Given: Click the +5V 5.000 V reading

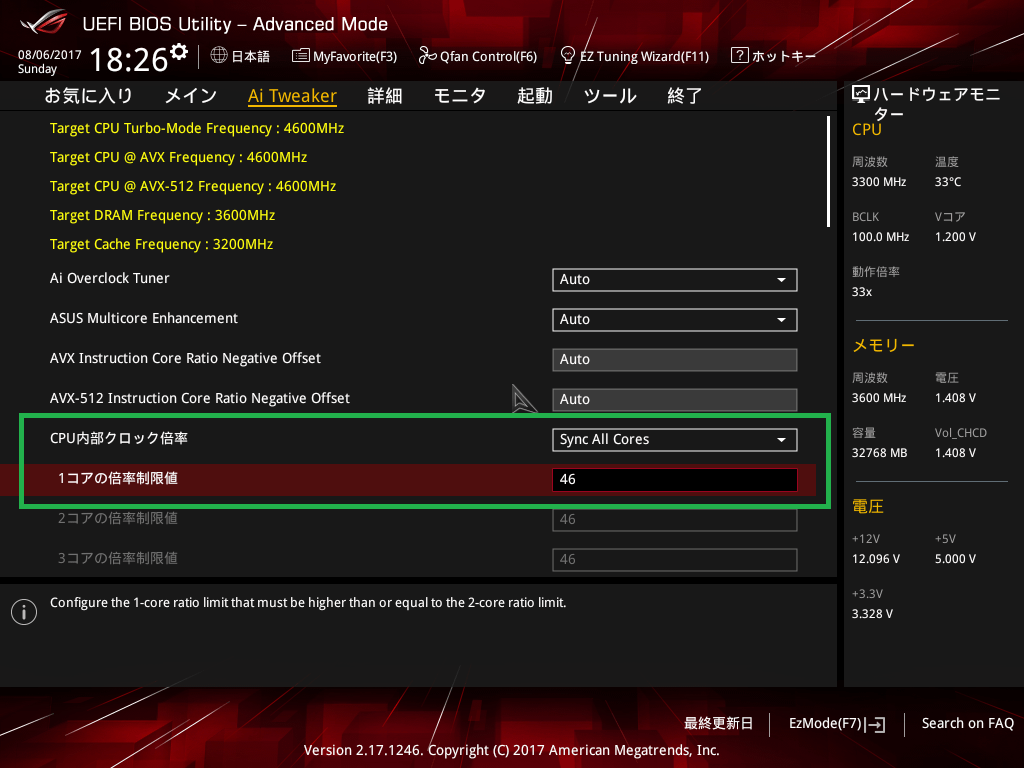Looking at the screenshot, I should pyautogui.click(x=955, y=559).
